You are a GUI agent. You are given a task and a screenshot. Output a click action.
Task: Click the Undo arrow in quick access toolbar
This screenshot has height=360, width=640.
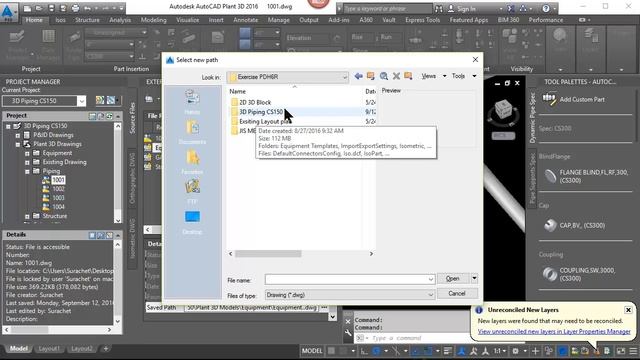[87, 8]
